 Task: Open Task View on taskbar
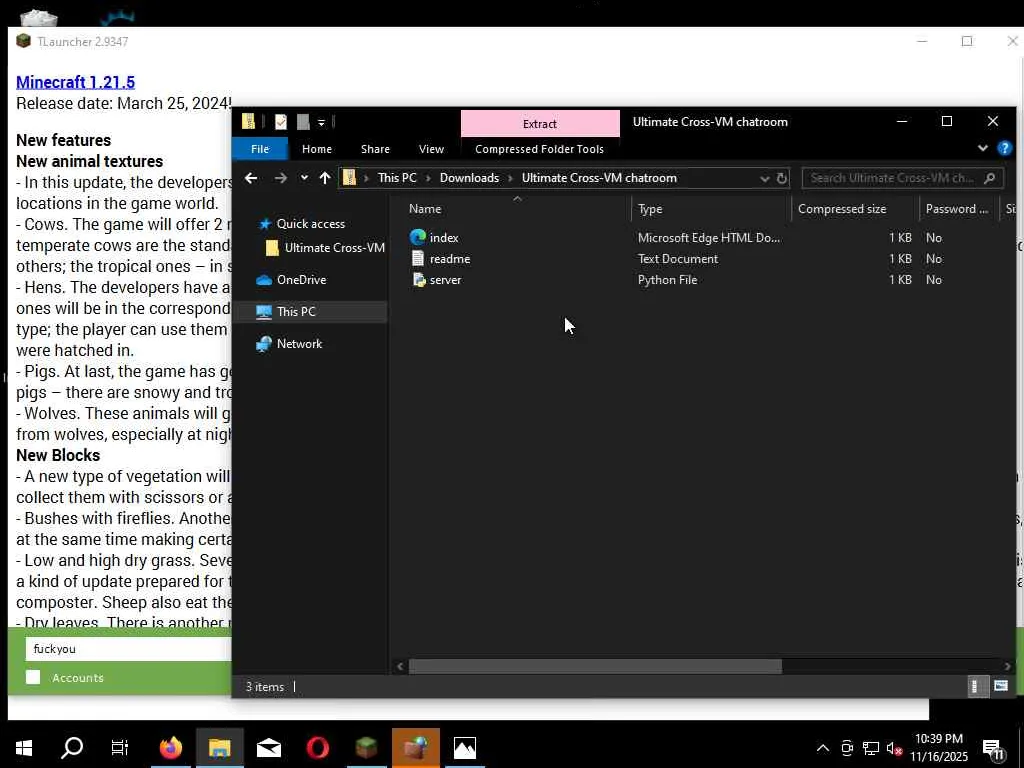(x=120, y=748)
